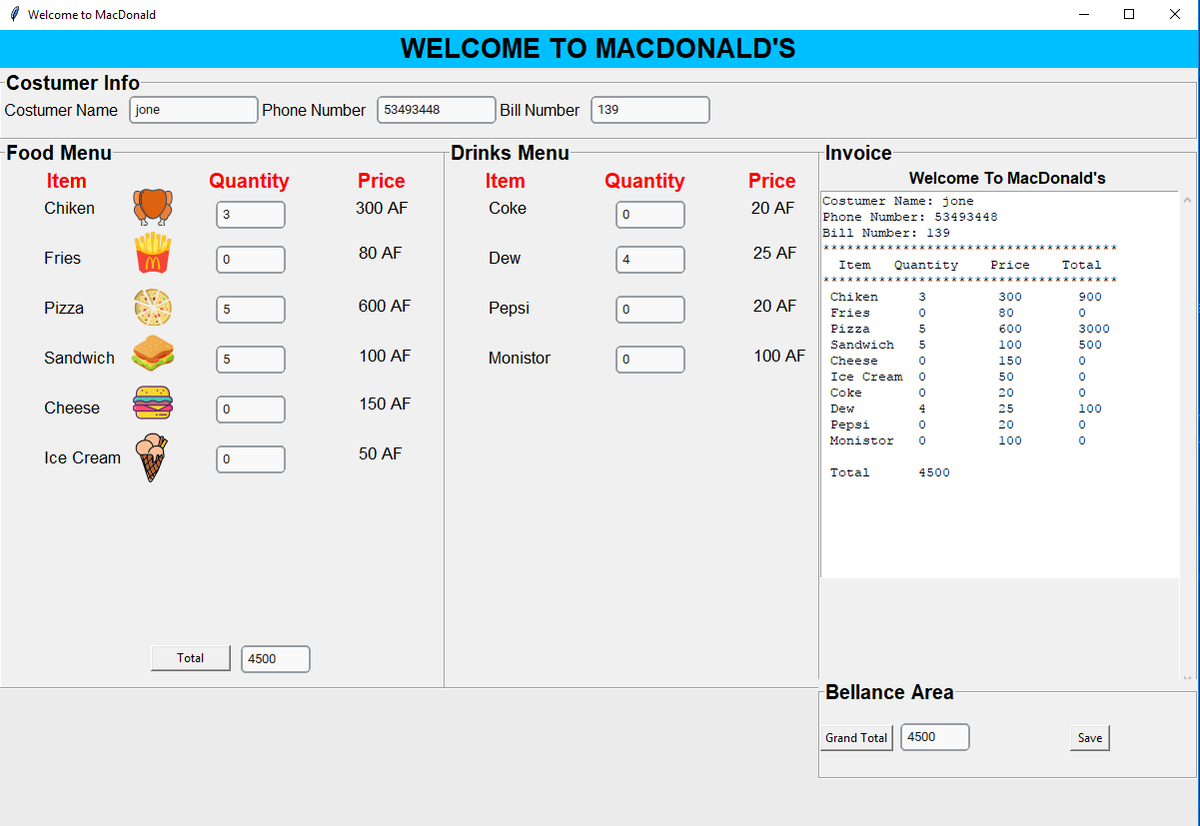
Task: Select the Chiken quantity field
Action: pos(251,215)
